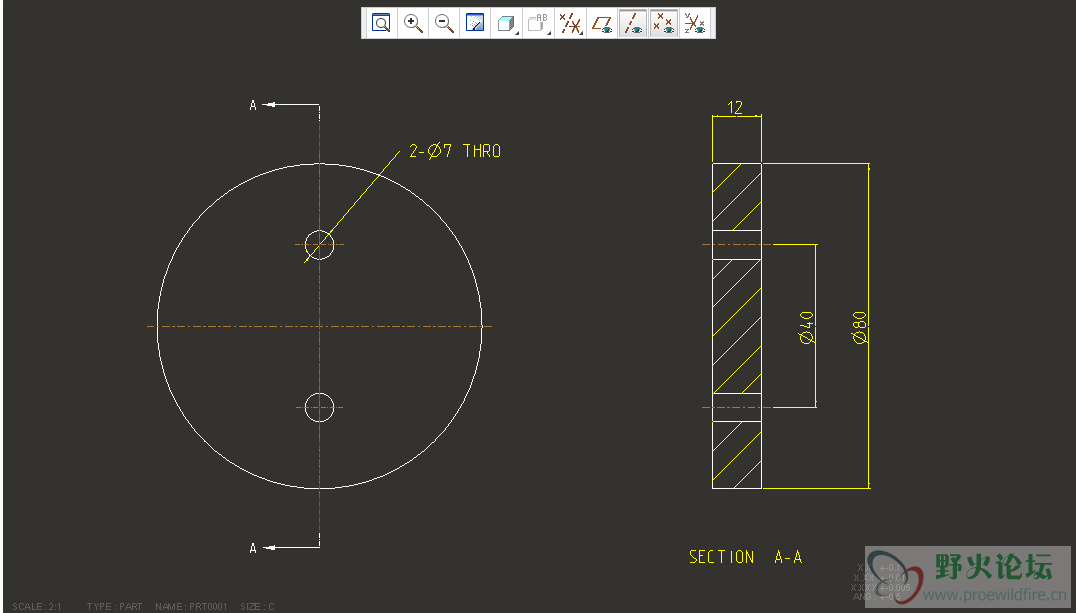Select the upper small hole circle
The image size is (1076, 613).
[x=319, y=244]
